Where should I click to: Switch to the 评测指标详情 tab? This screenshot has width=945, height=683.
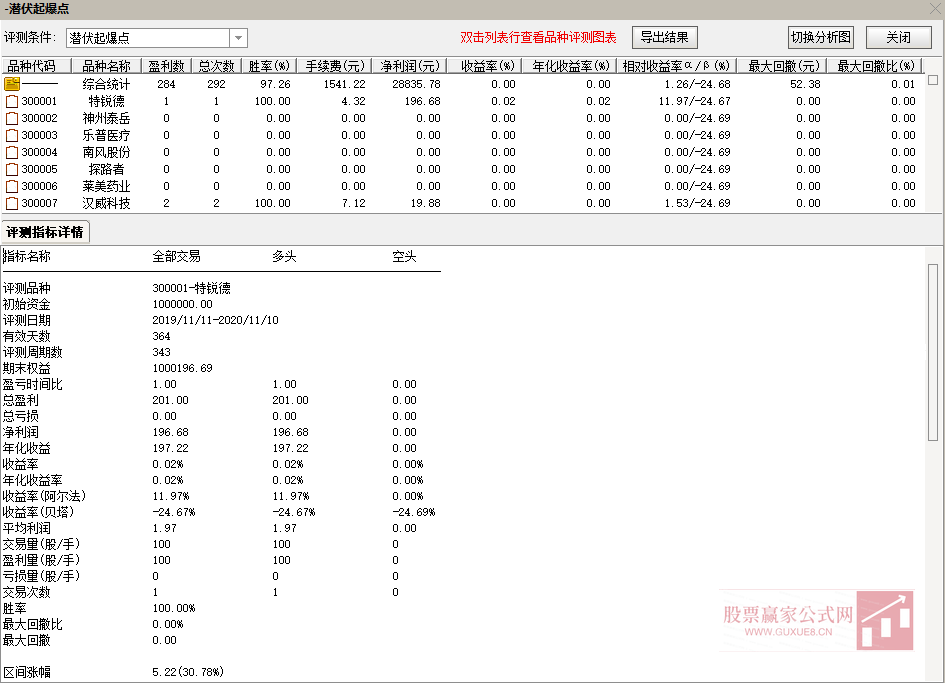47,232
